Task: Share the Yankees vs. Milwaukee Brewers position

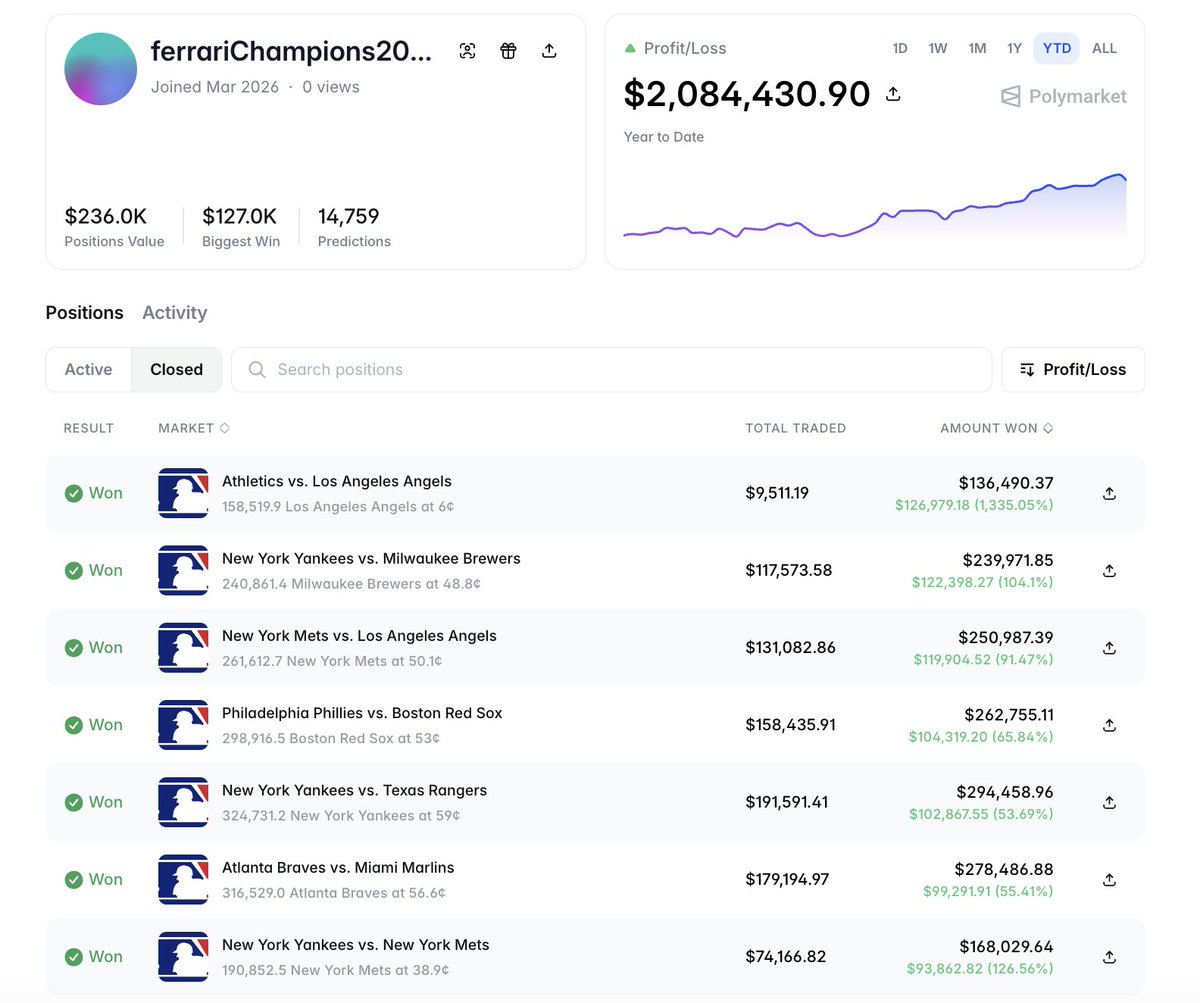Action: (x=1109, y=570)
